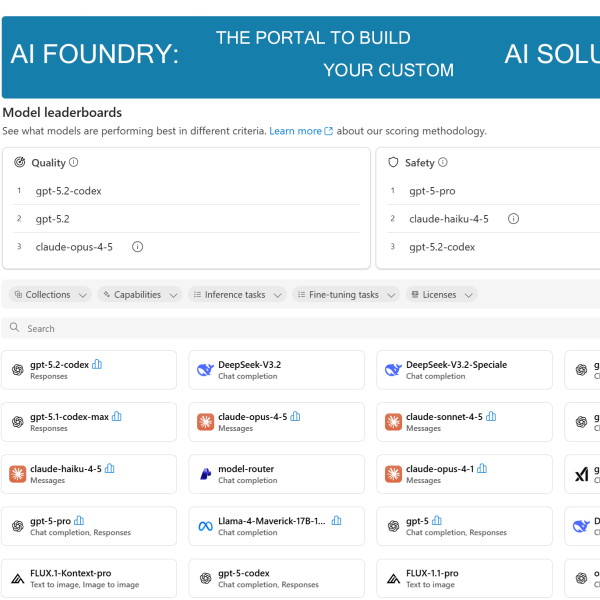Screen dimensions: 600x600
Task: Click benchmark icon on claude-haiku-4-5 card
Action: pos(109,468)
